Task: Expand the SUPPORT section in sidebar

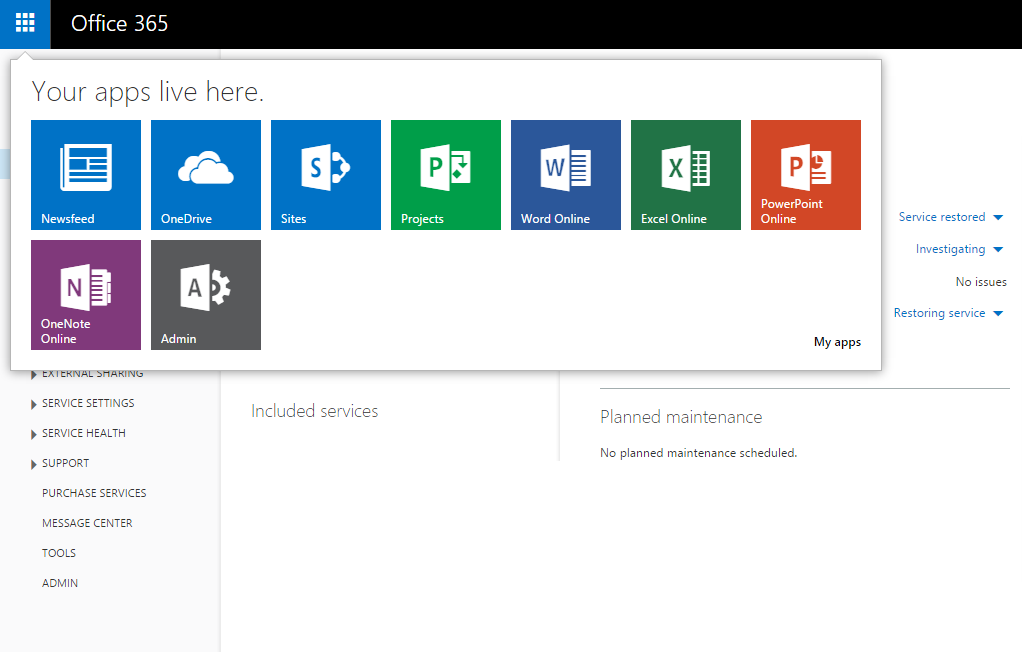Action: 64,462
